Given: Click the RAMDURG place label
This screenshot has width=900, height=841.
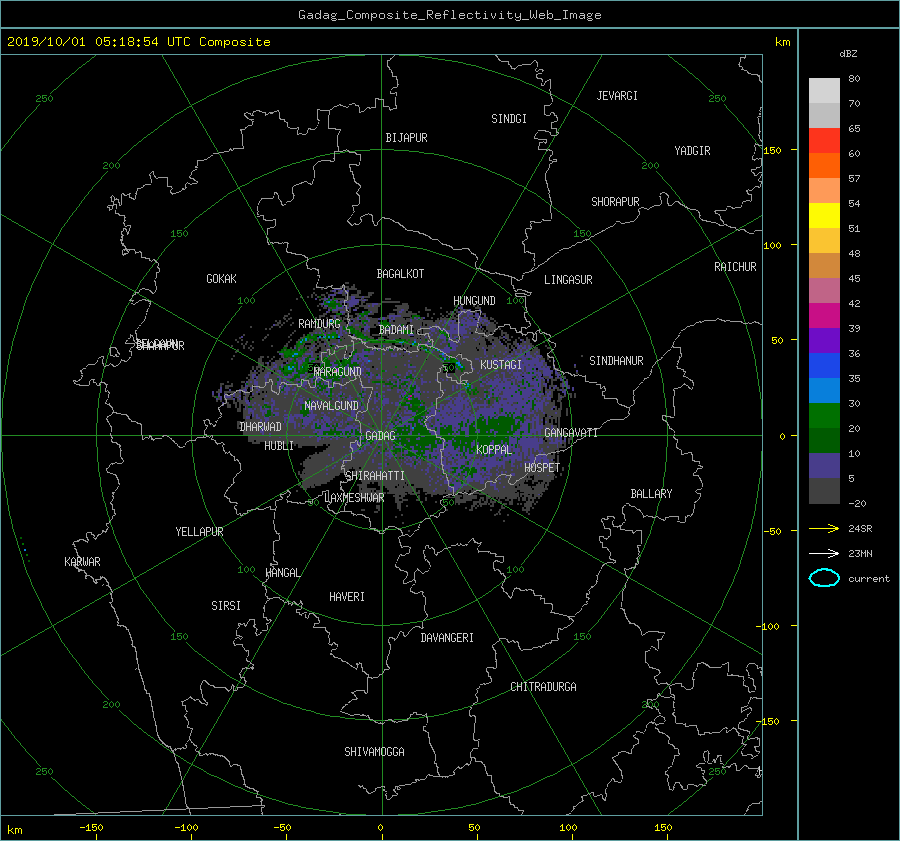Looking at the screenshot, I should click(319, 324).
